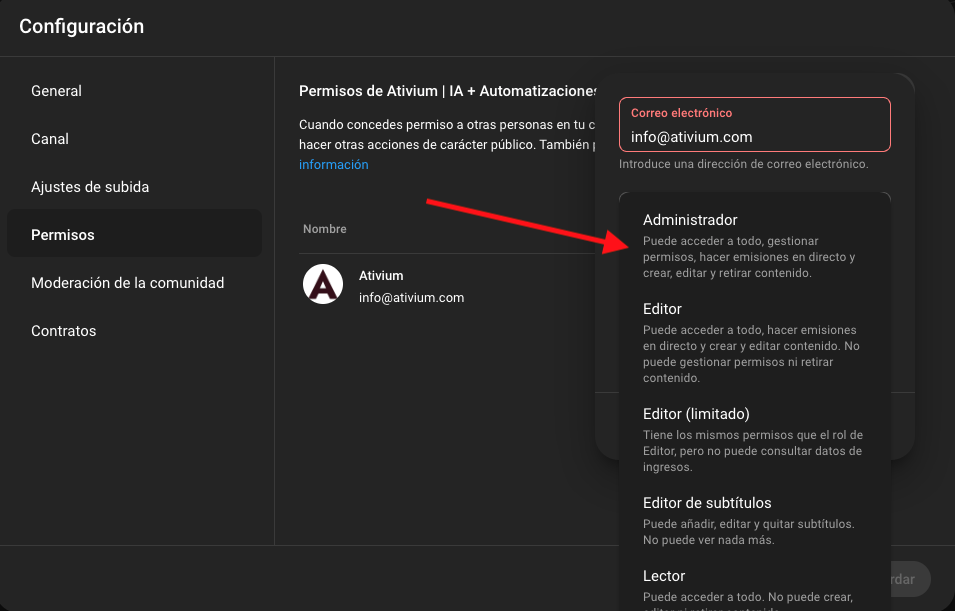The image size is (955, 611).
Task: Choose the Editor (limitado) role option
Action: [755, 439]
